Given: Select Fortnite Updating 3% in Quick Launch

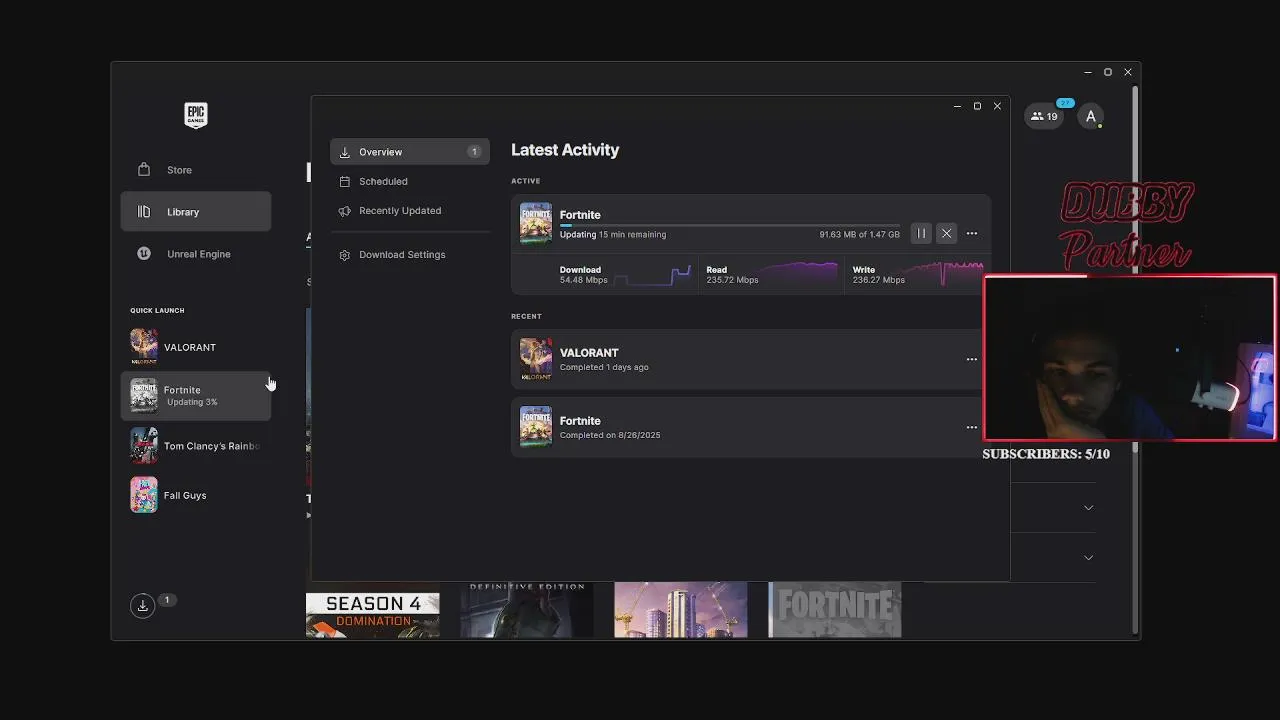Looking at the screenshot, I should [196, 396].
